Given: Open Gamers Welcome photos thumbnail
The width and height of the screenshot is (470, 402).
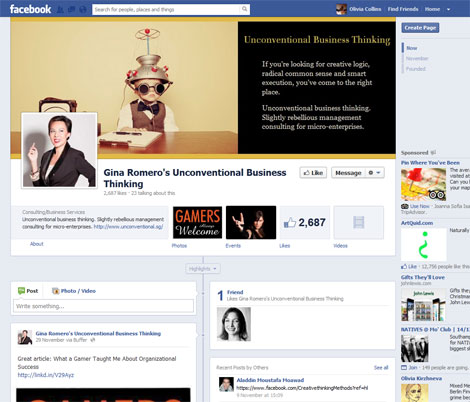Looking at the screenshot, I should 197,222.
